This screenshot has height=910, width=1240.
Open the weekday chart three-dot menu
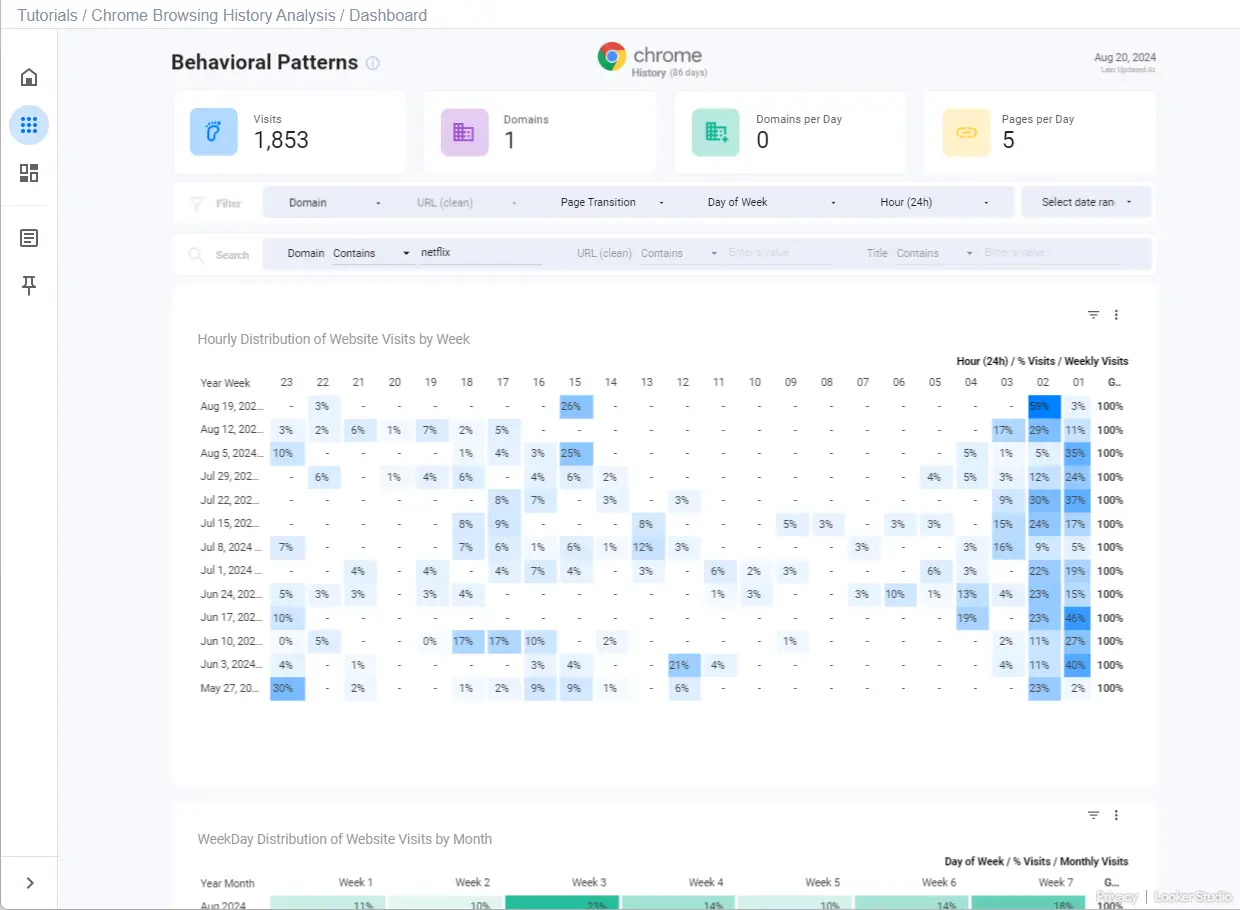pyautogui.click(x=1116, y=815)
